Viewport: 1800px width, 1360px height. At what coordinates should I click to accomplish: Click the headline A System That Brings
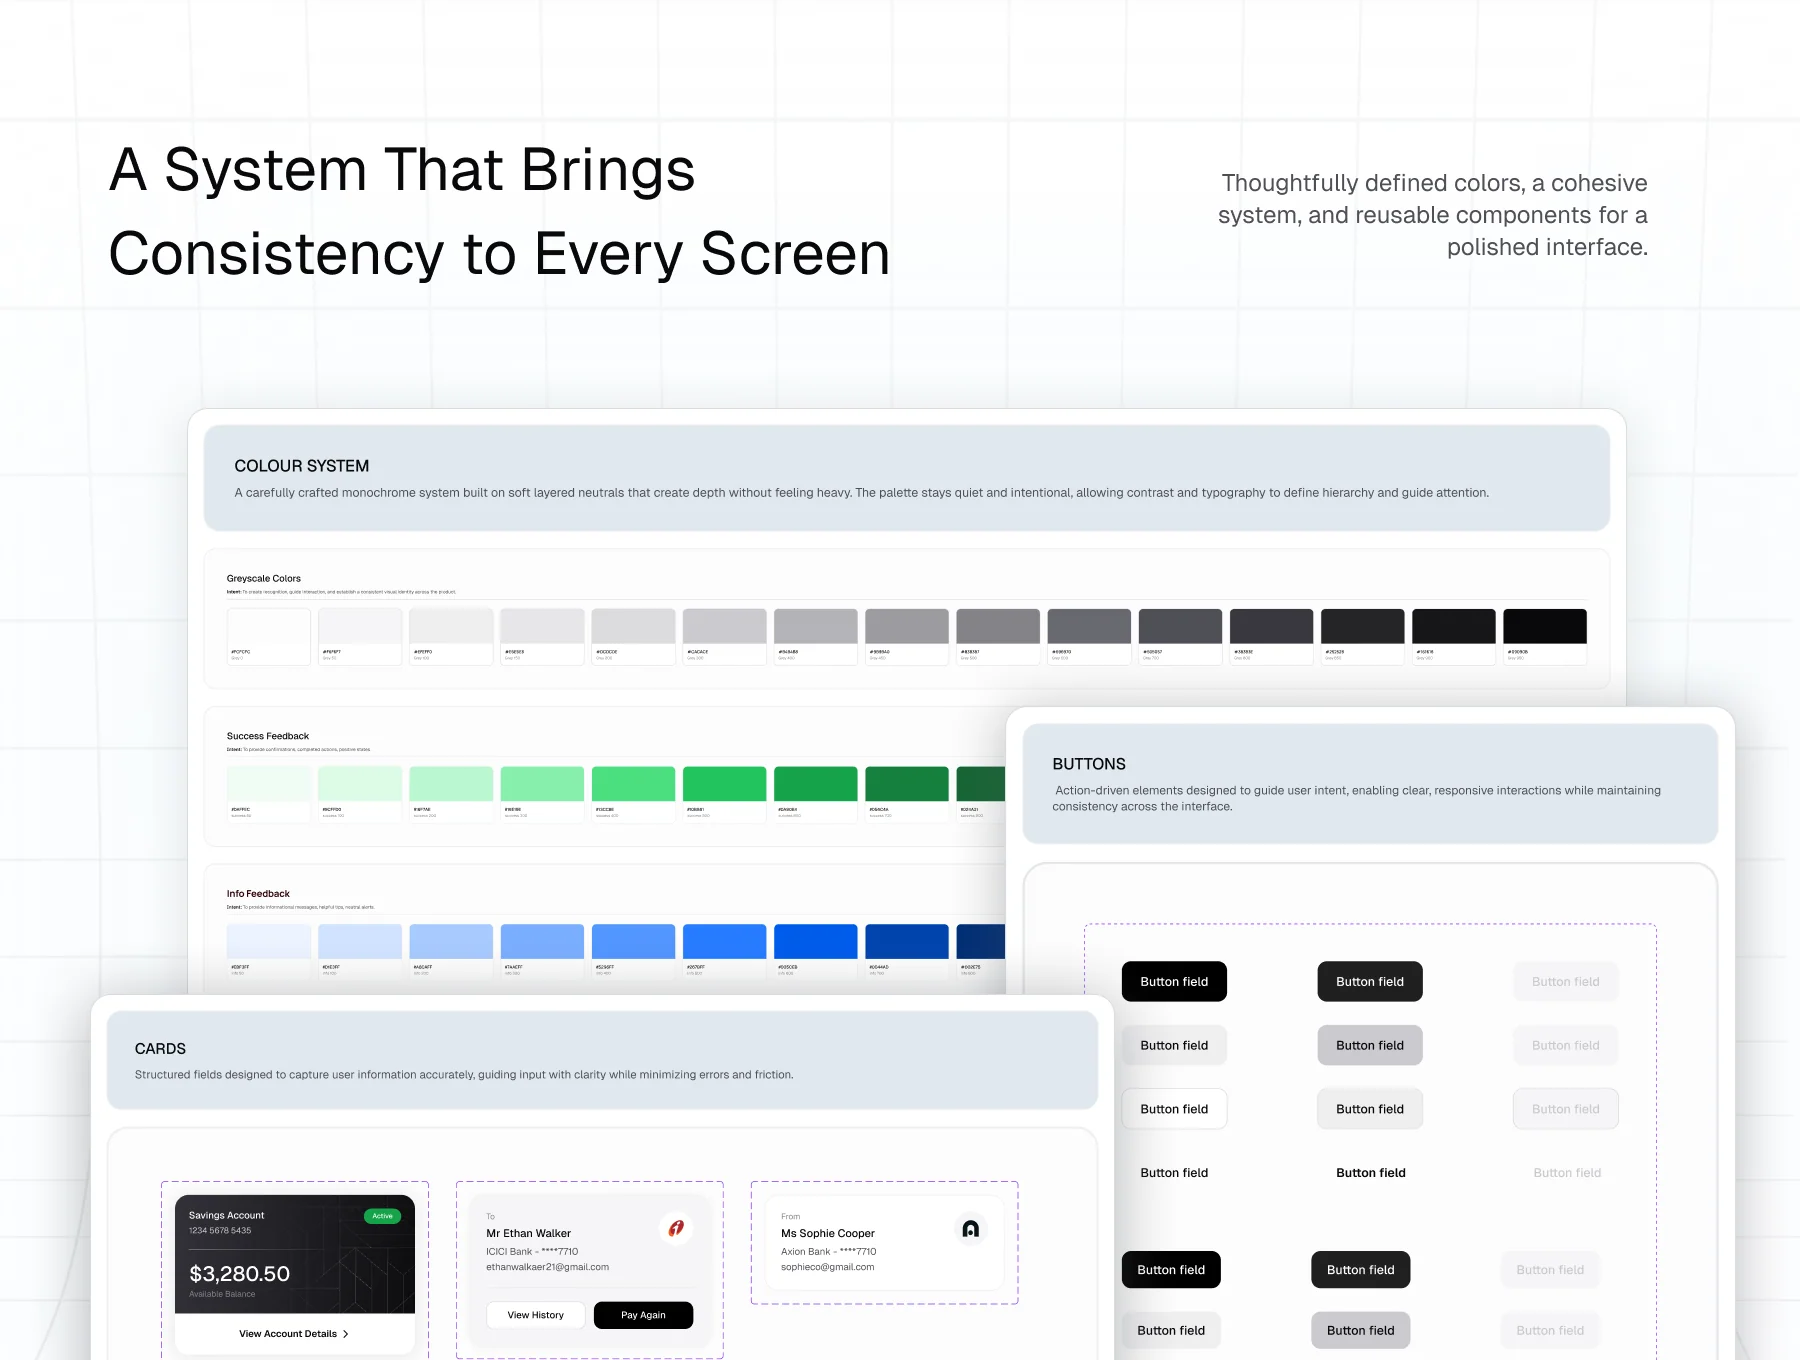pyautogui.click(x=402, y=169)
